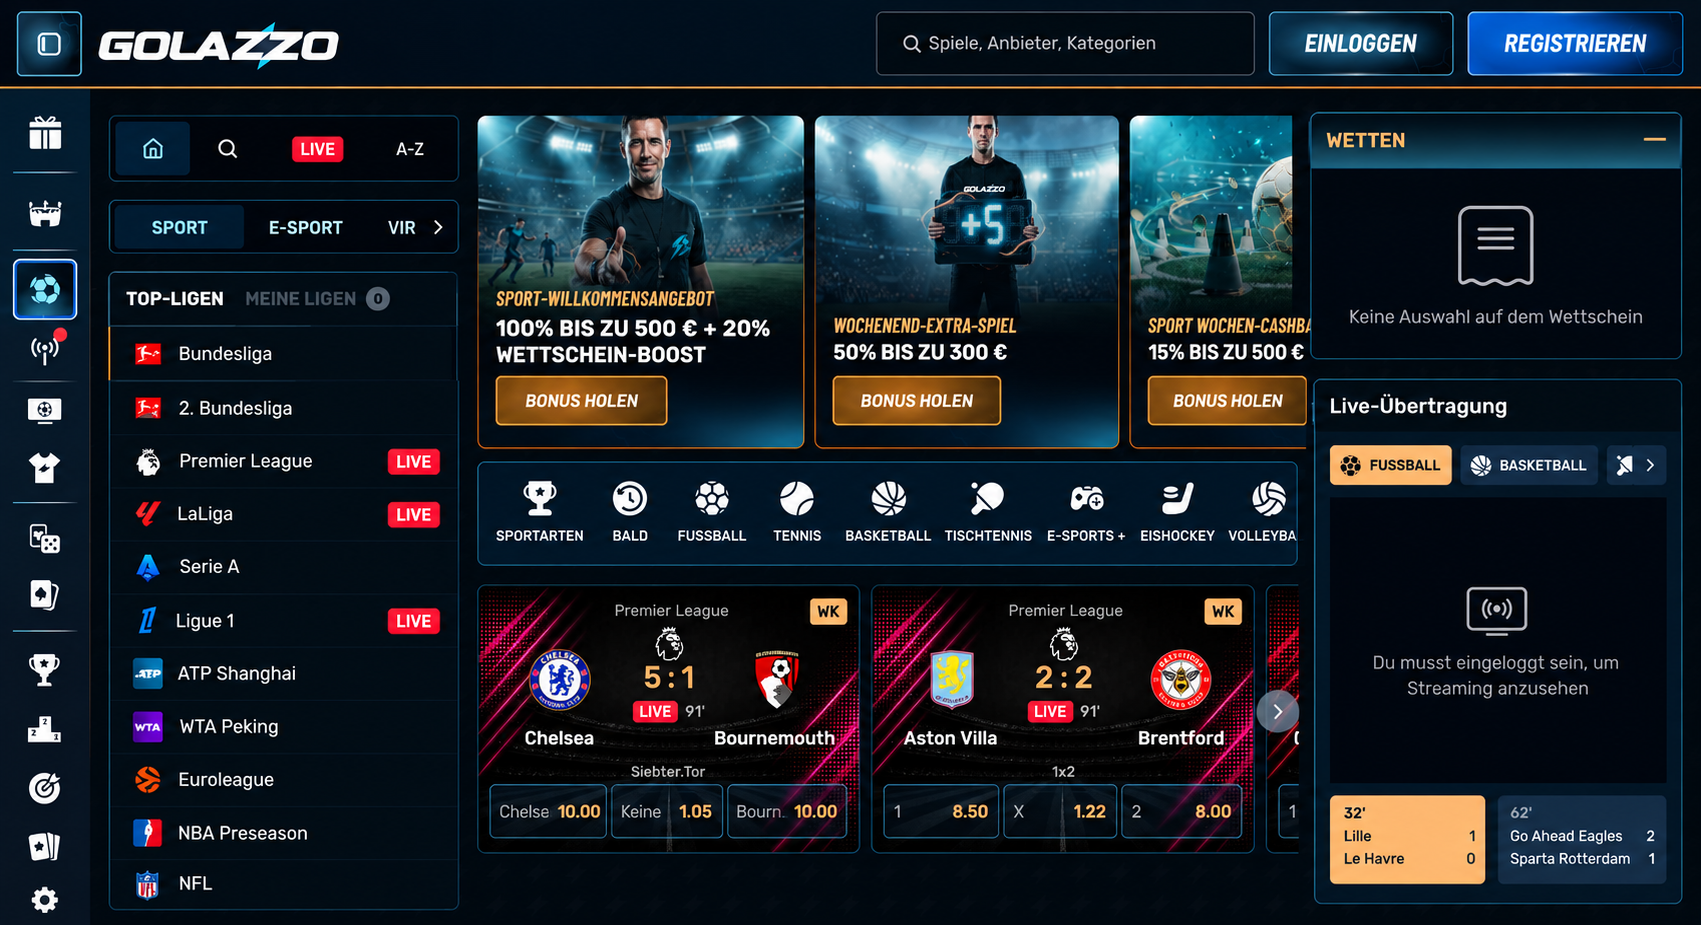Choose the Eishockey category icon
1701x925 pixels.
tap(1178, 513)
